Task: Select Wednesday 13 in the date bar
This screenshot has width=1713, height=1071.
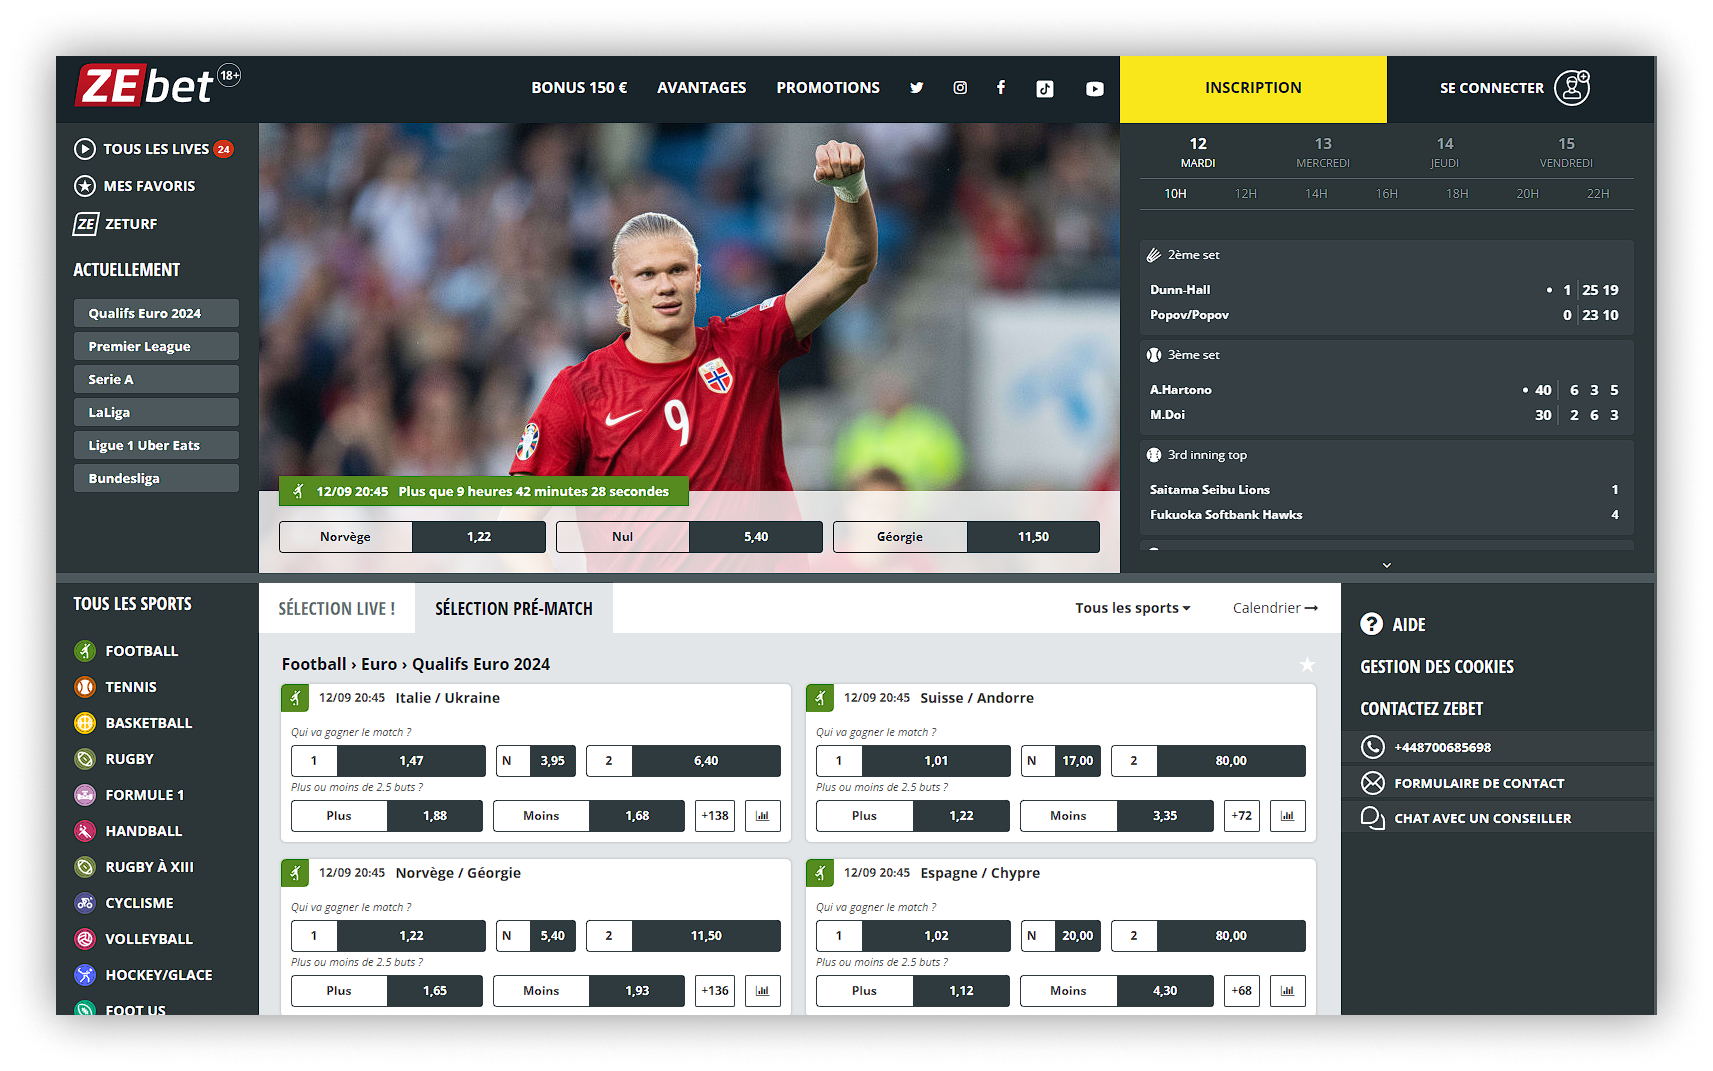Action: pos(1322,150)
